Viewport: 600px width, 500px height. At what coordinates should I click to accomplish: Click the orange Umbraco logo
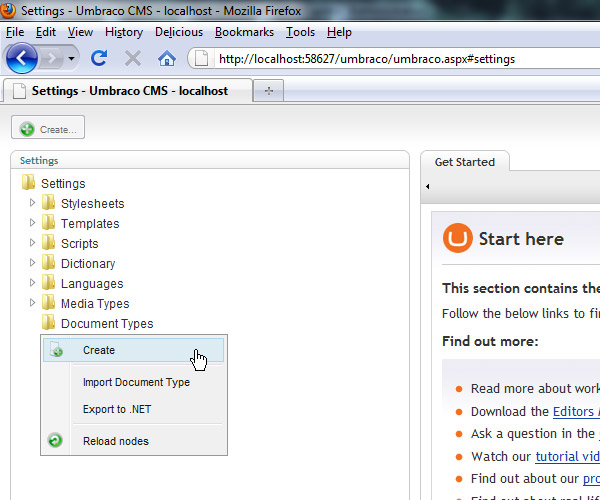pos(458,238)
